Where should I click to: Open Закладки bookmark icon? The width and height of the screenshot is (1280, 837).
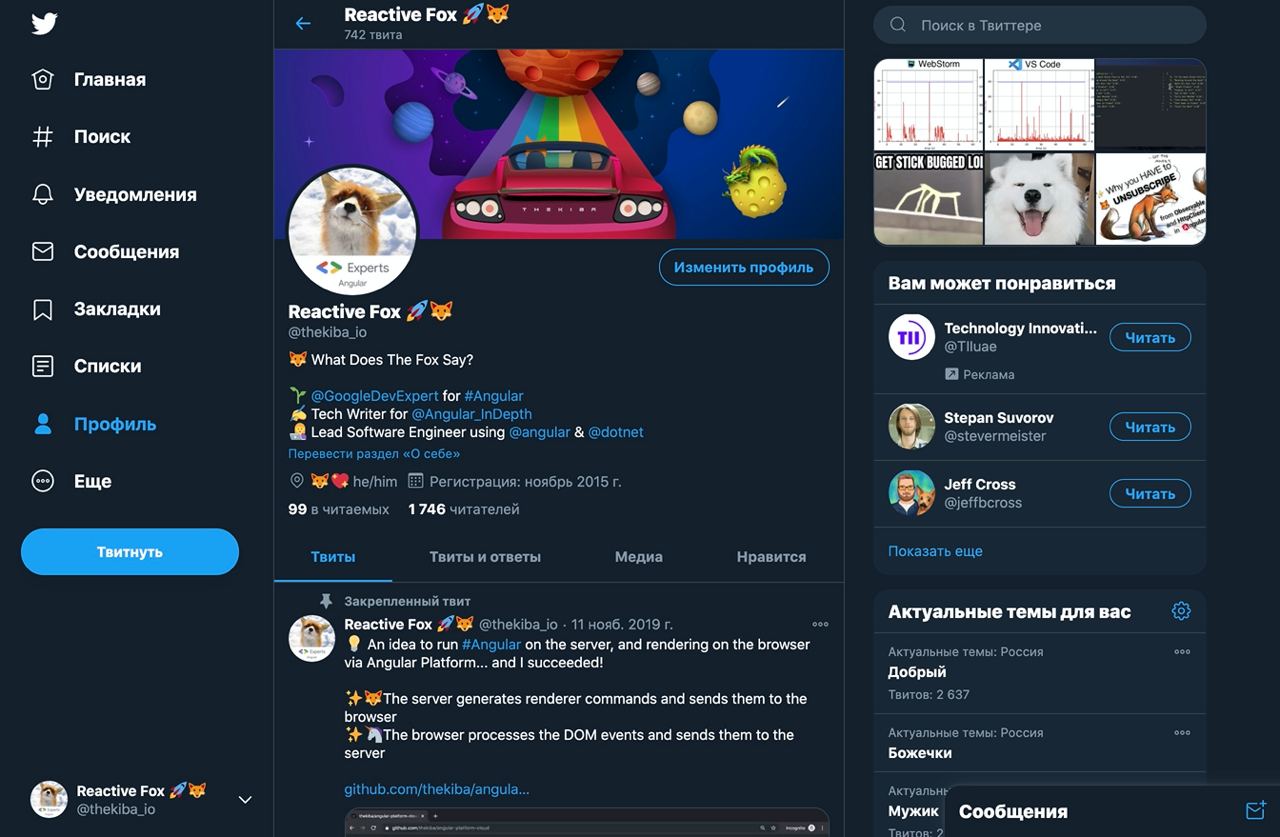(43, 309)
